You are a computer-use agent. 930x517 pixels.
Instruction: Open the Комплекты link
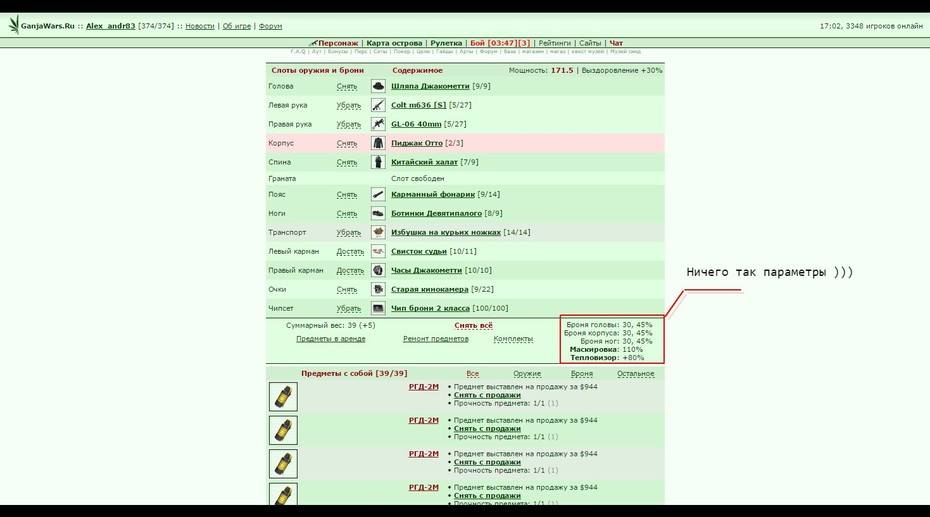pyautogui.click(x=513, y=339)
